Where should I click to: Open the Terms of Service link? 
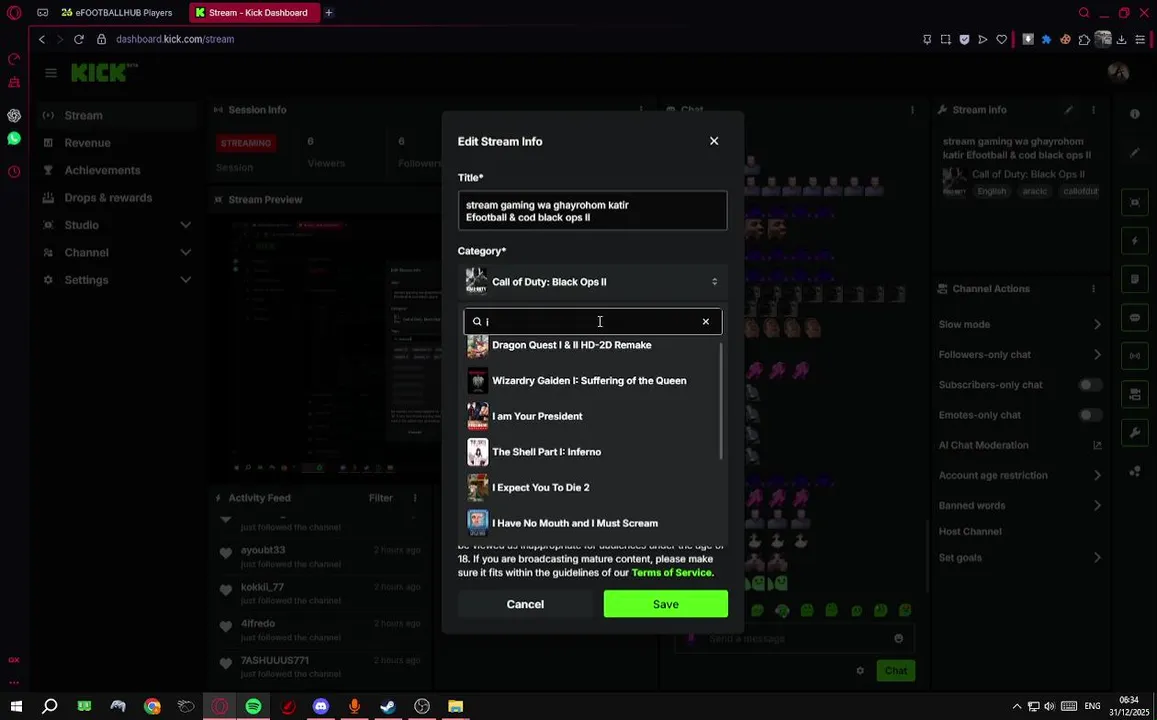[671, 572]
